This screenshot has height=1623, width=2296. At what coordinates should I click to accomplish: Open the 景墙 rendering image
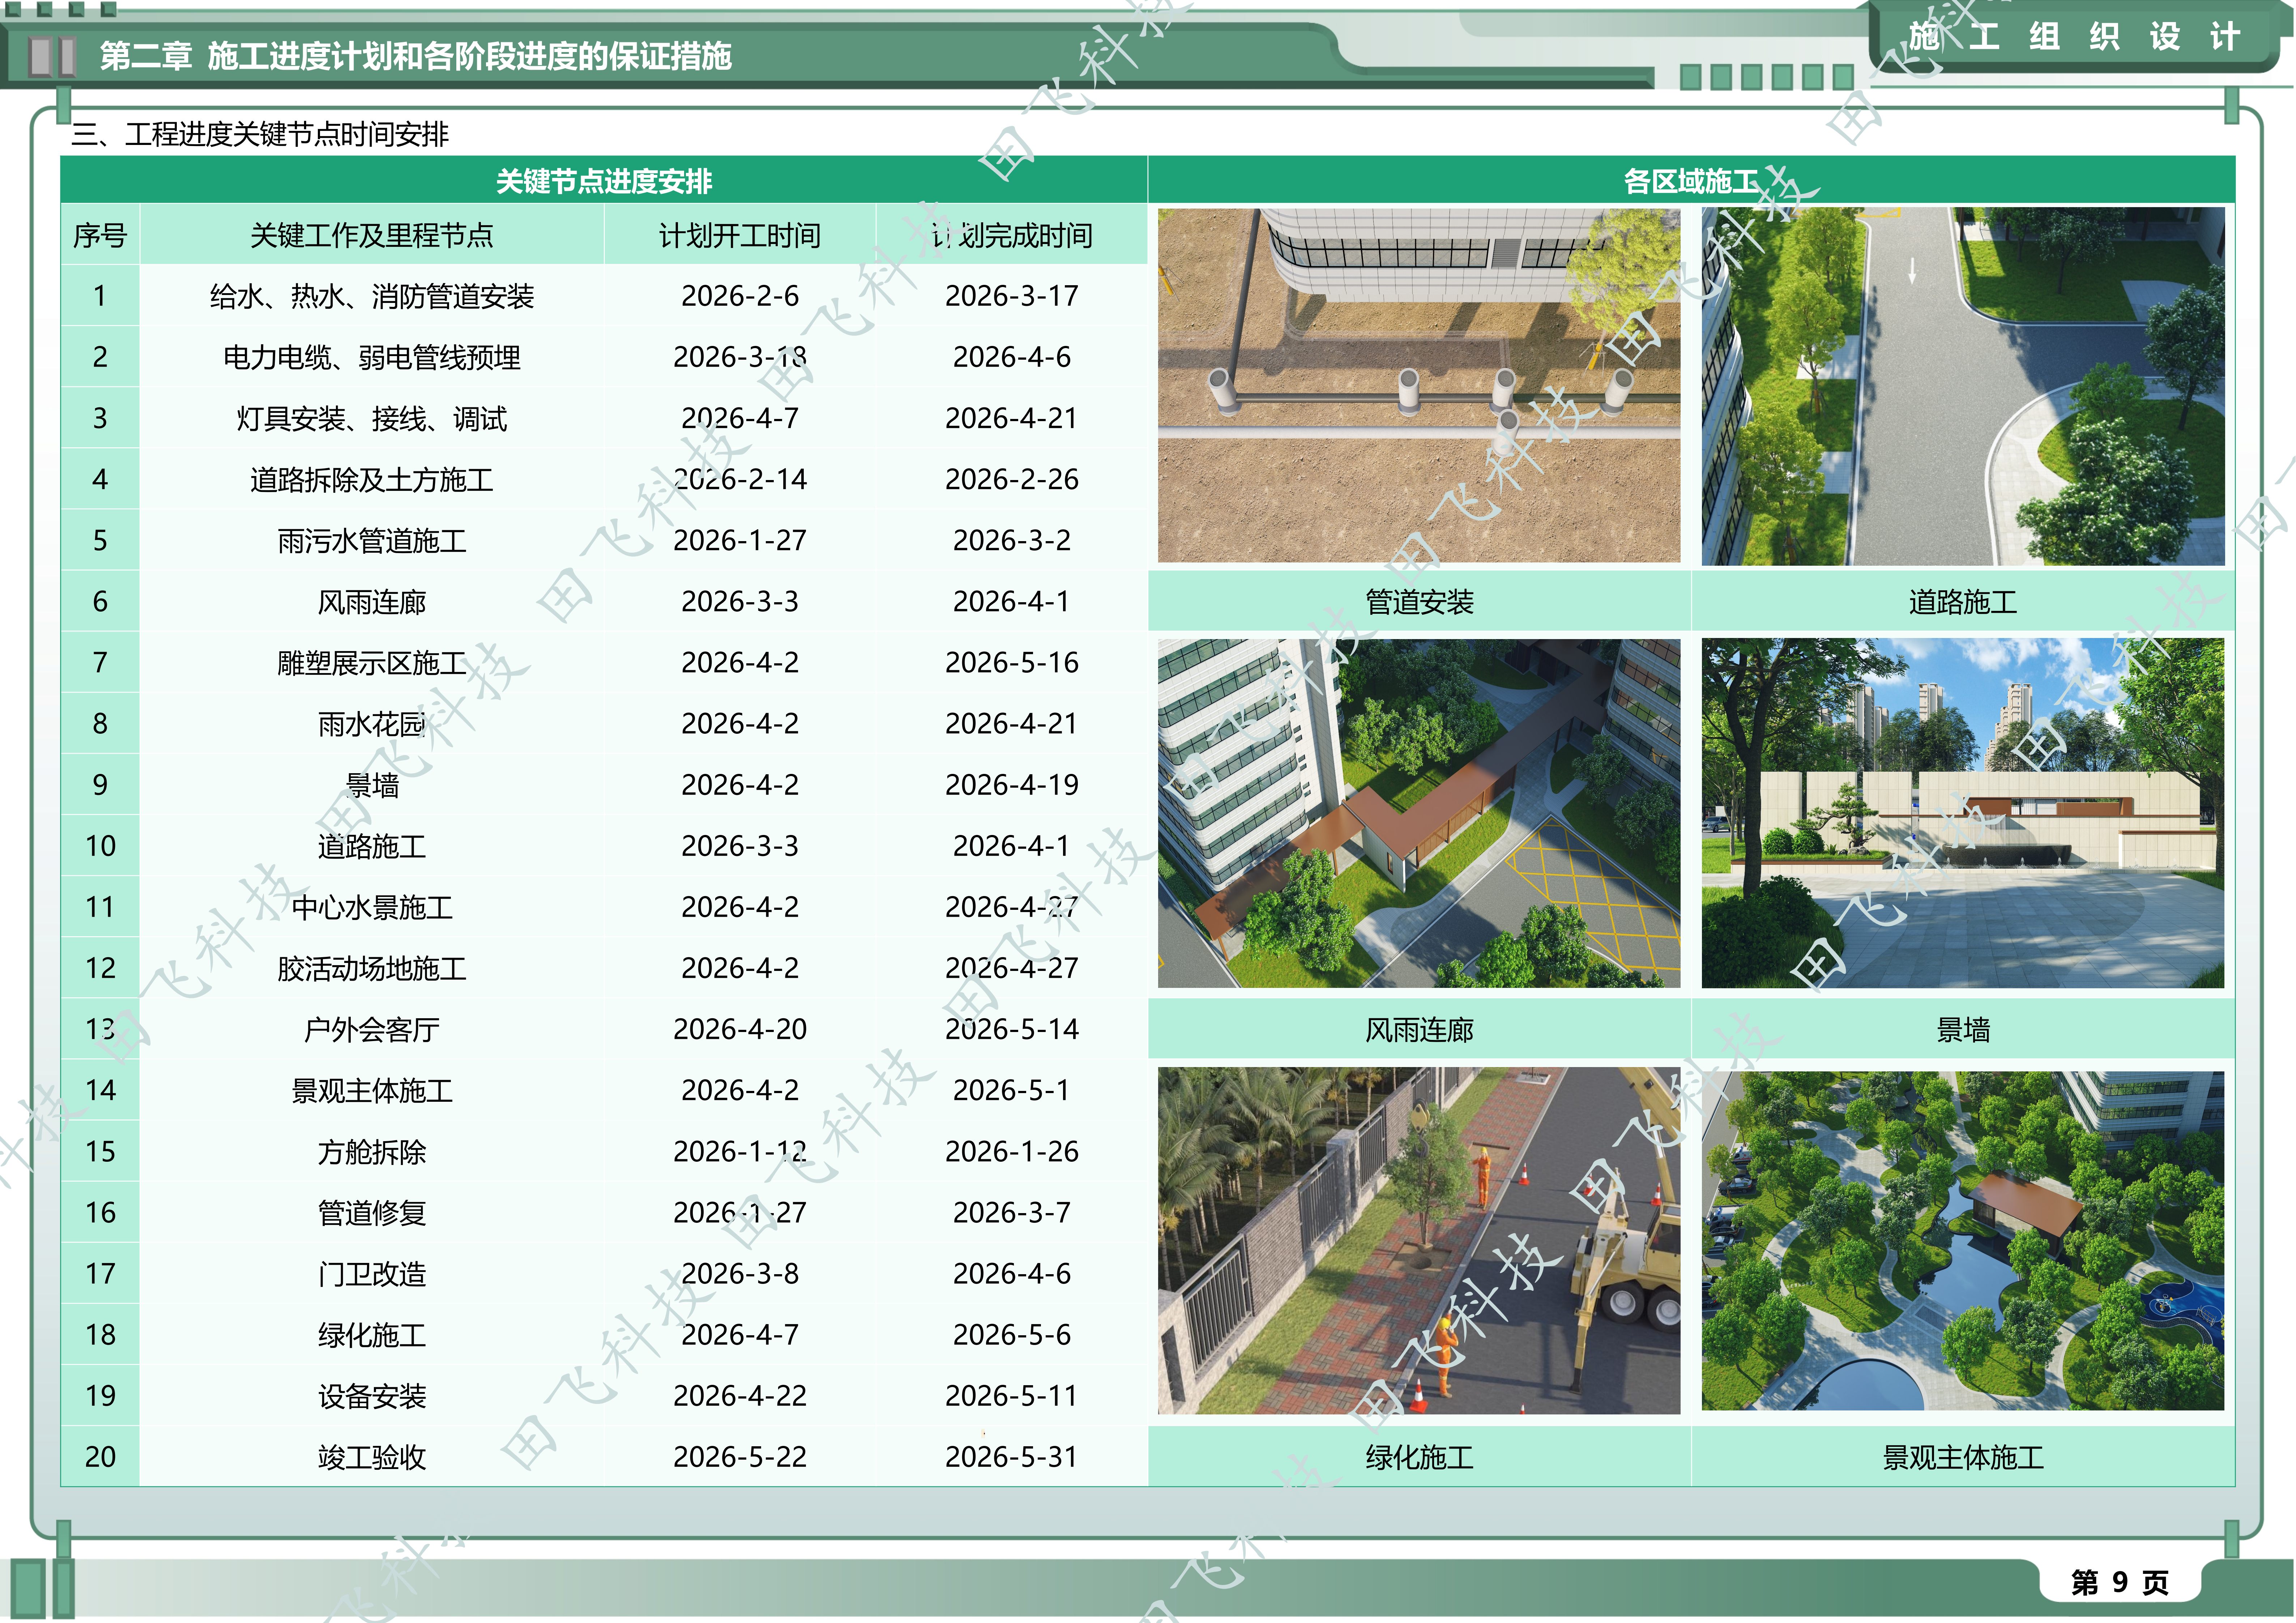pos(1963,813)
